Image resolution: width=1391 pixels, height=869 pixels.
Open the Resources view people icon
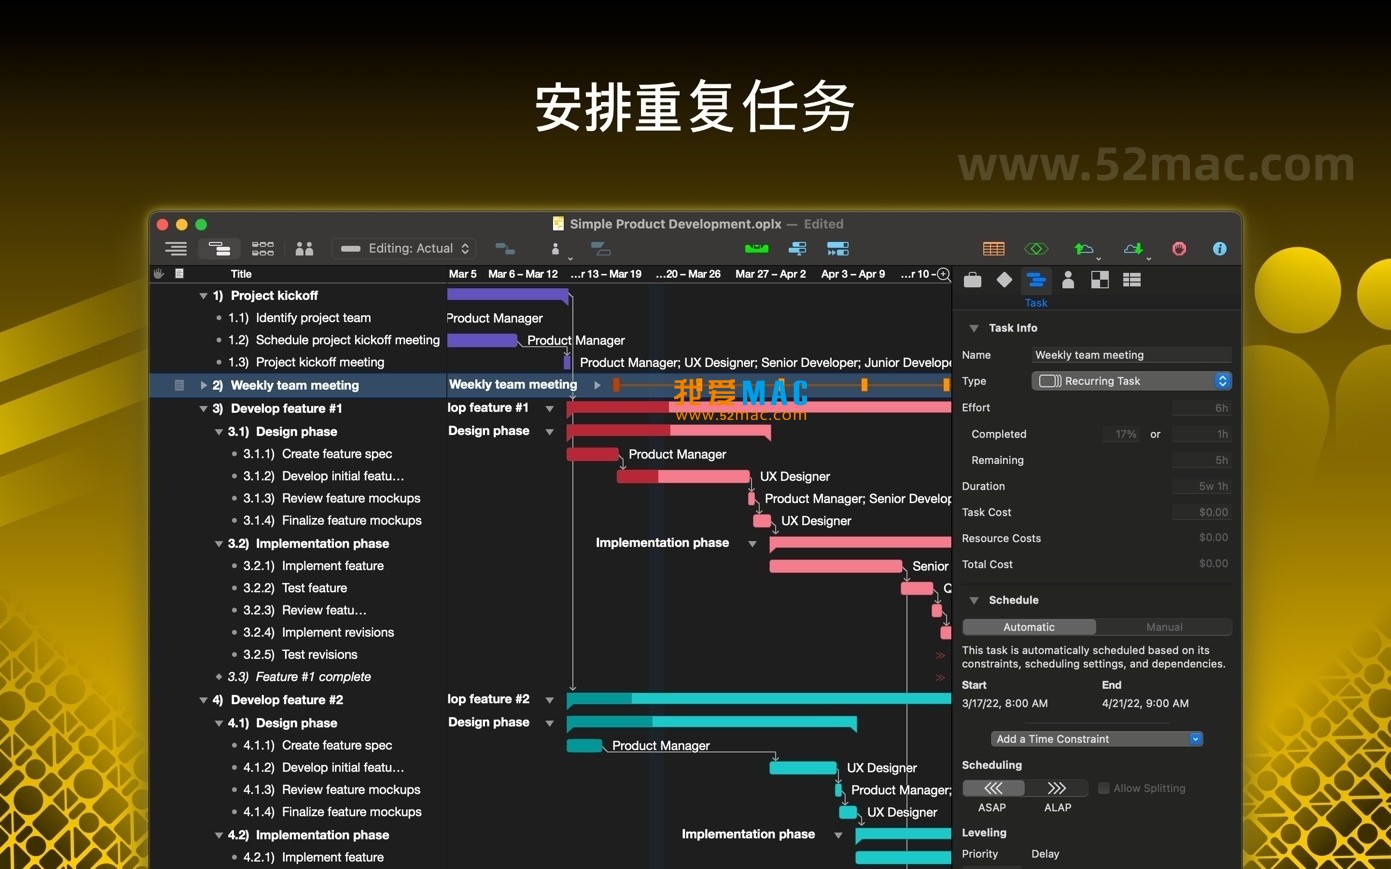[304, 247]
